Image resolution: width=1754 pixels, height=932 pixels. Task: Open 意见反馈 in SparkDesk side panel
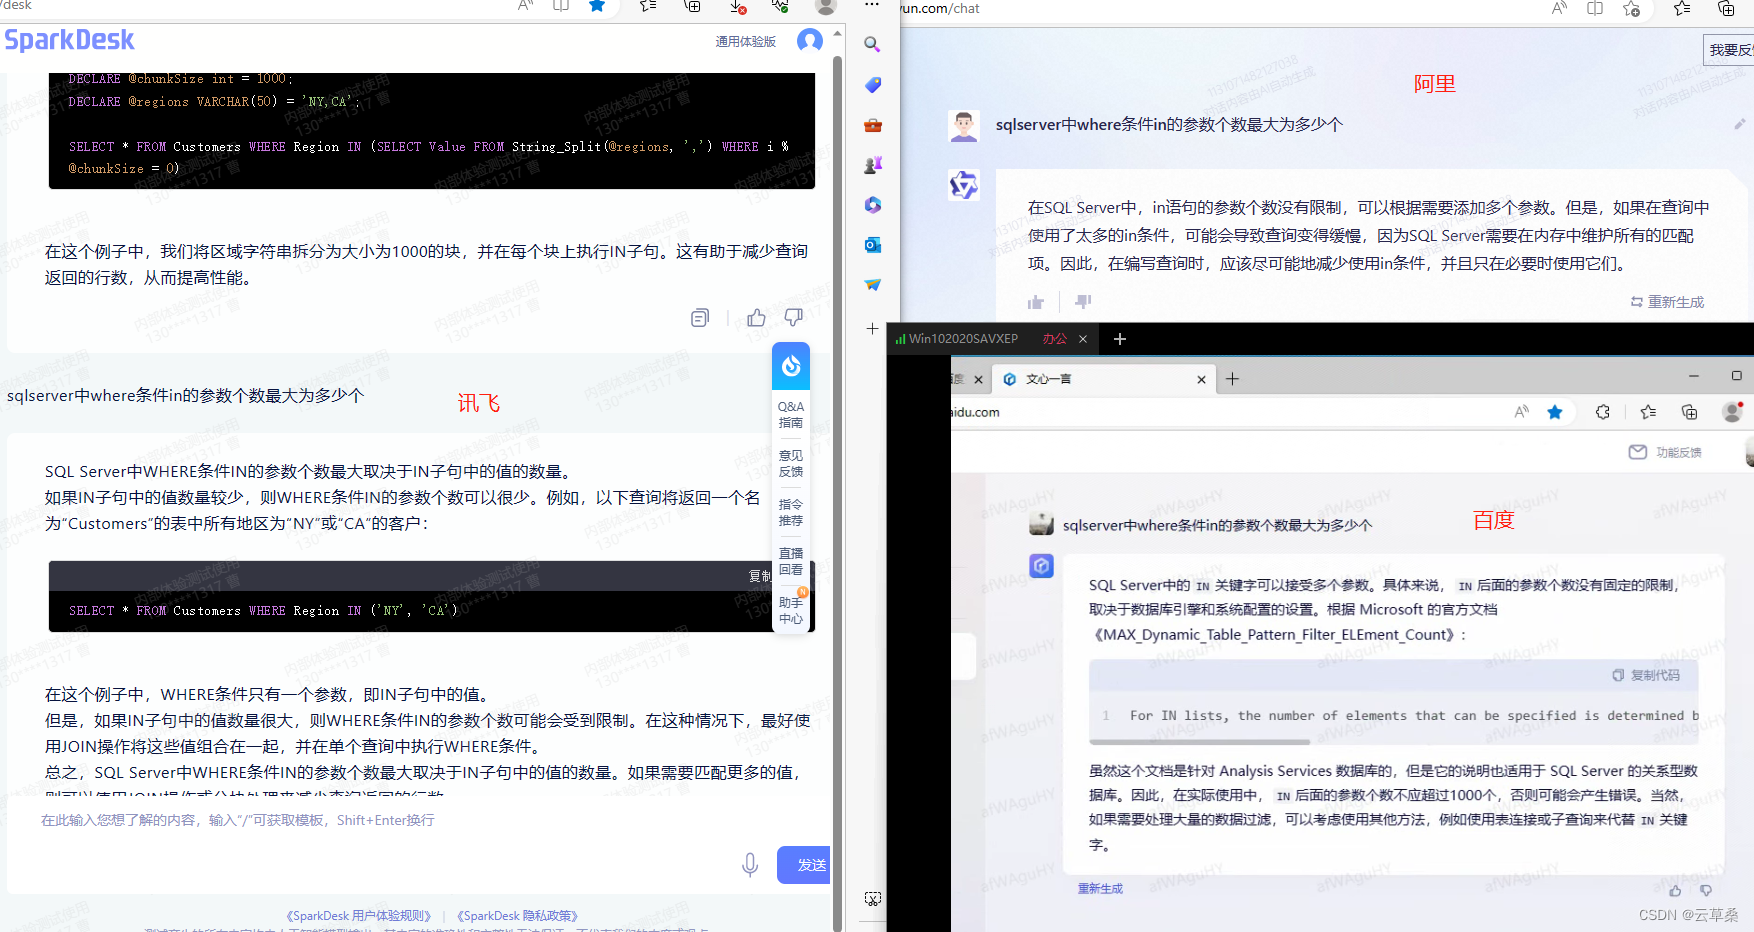tap(791, 464)
